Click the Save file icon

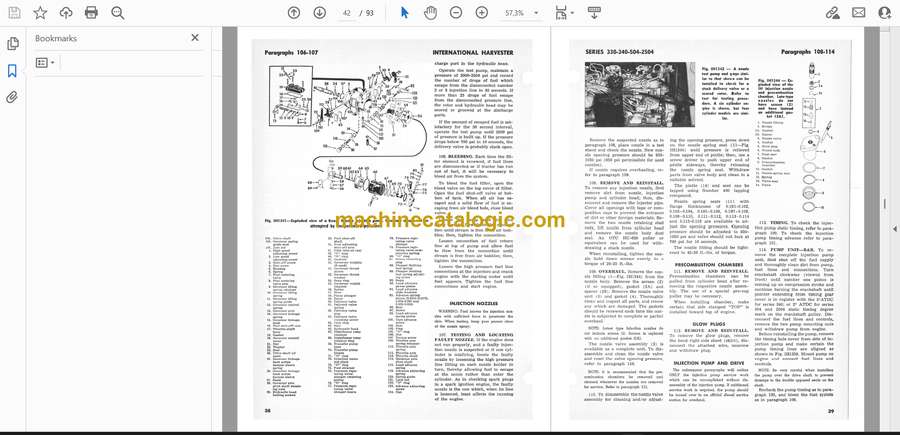(14, 13)
